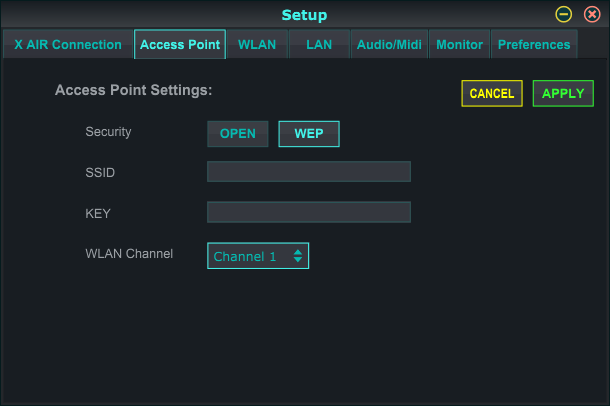Open the WLAN Channel dropdown
The image size is (610, 406).
pos(258,256)
